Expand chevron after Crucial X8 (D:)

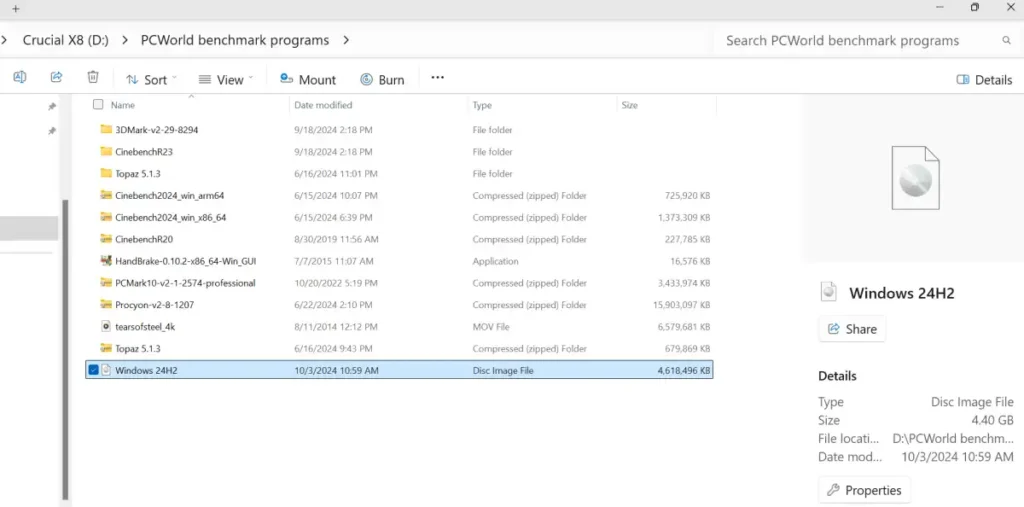coord(124,40)
